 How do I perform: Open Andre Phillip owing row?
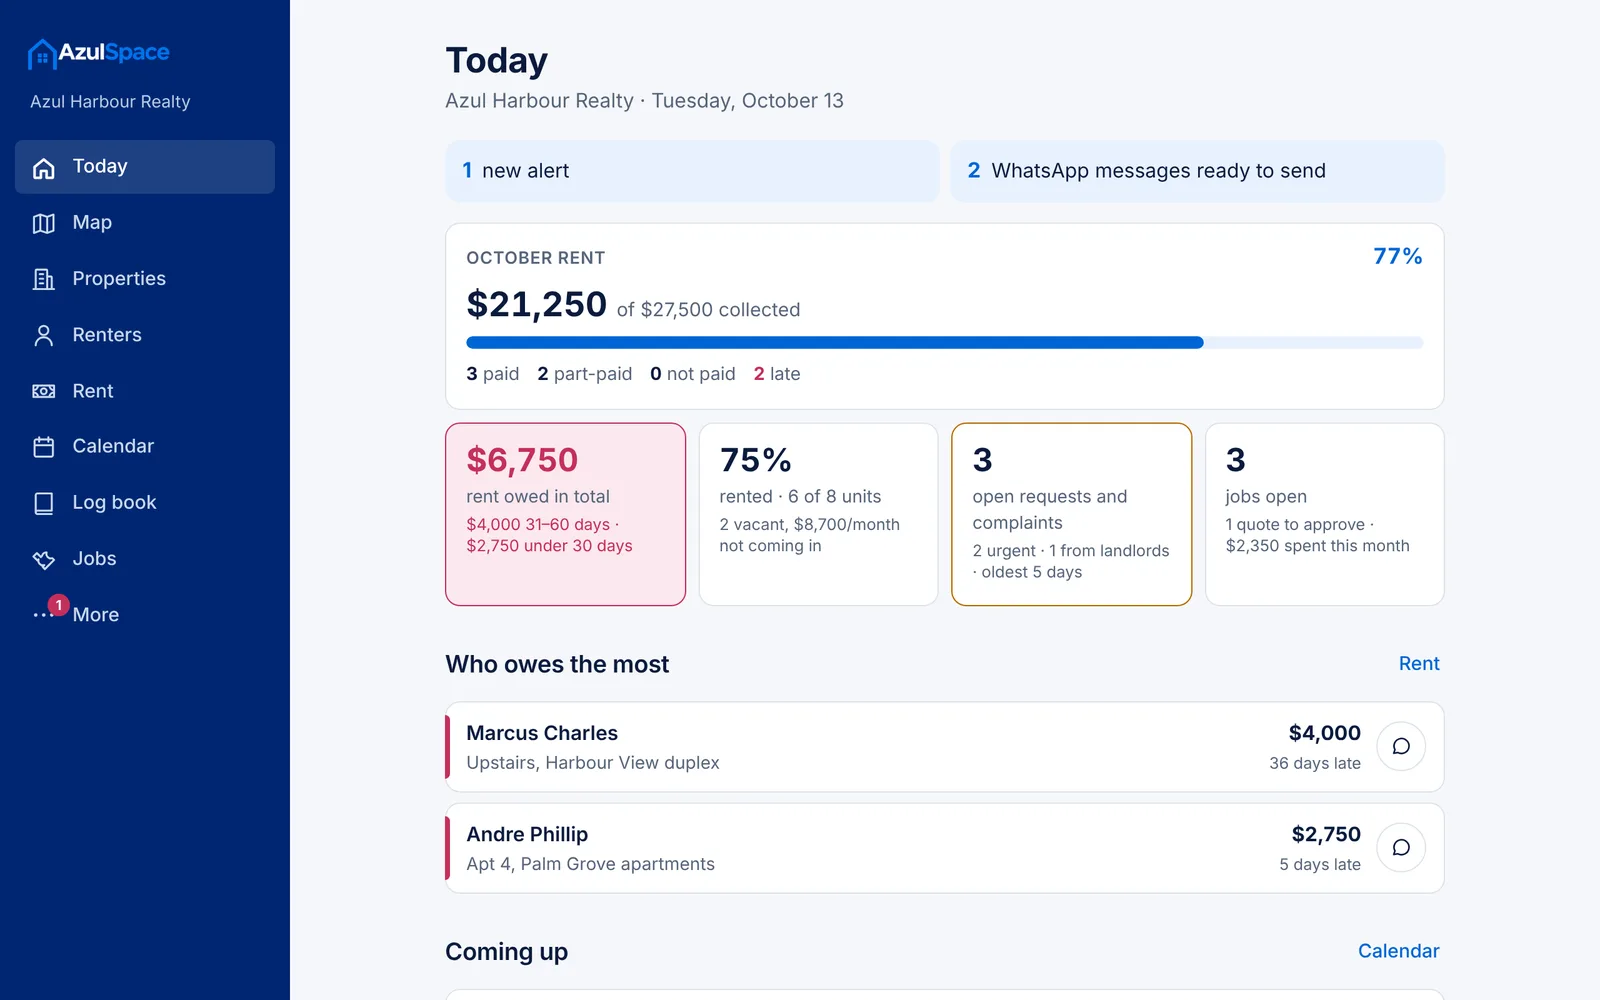945,848
